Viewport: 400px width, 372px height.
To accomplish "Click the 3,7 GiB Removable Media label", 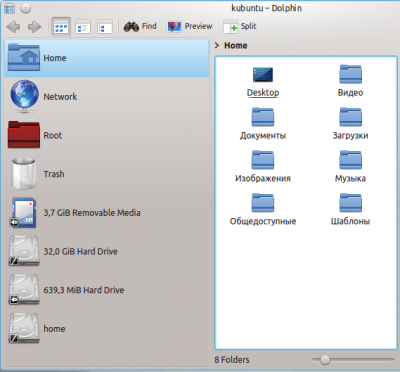I will [x=92, y=213].
